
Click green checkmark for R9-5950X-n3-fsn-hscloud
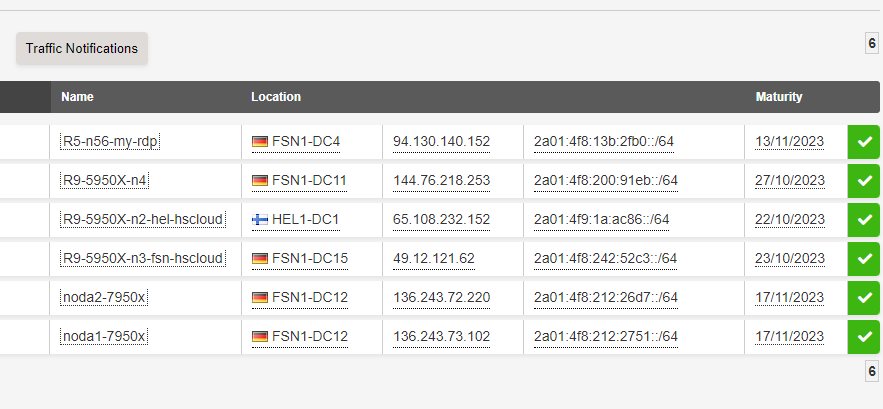pyautogui.click(x=864, y=259)
